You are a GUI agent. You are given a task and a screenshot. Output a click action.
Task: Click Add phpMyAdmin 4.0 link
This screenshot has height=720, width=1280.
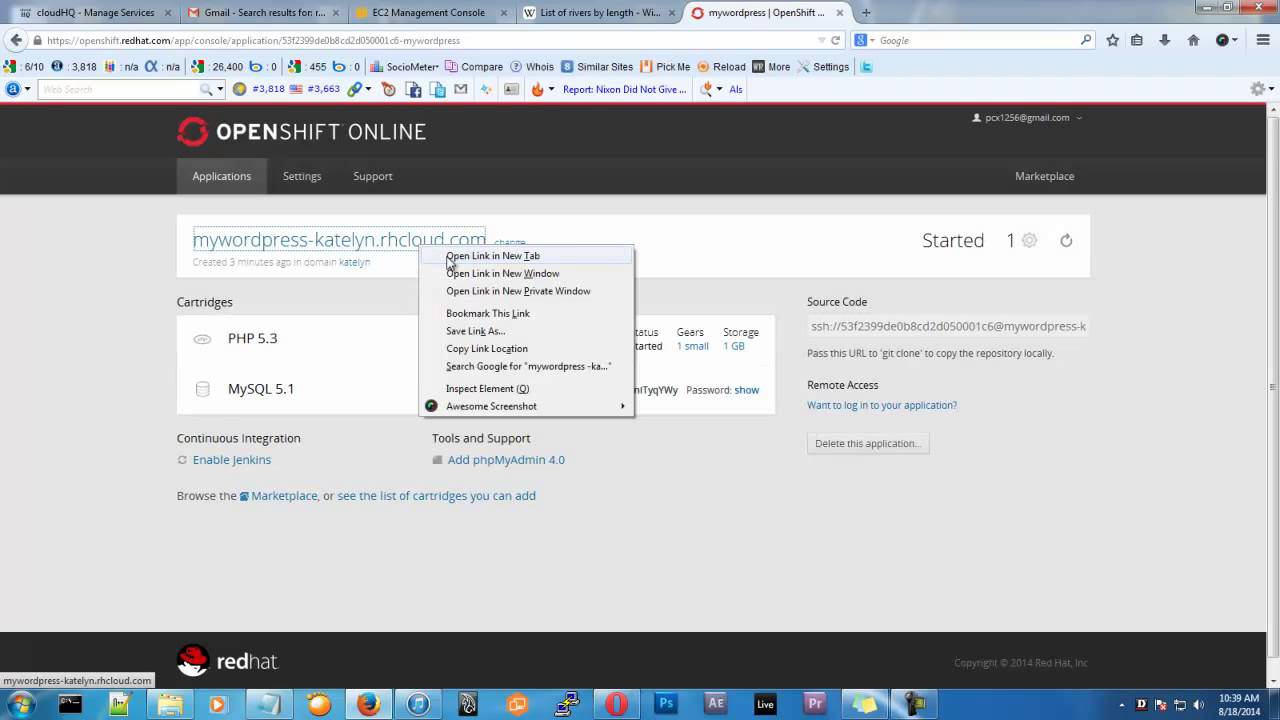(506, 460)
